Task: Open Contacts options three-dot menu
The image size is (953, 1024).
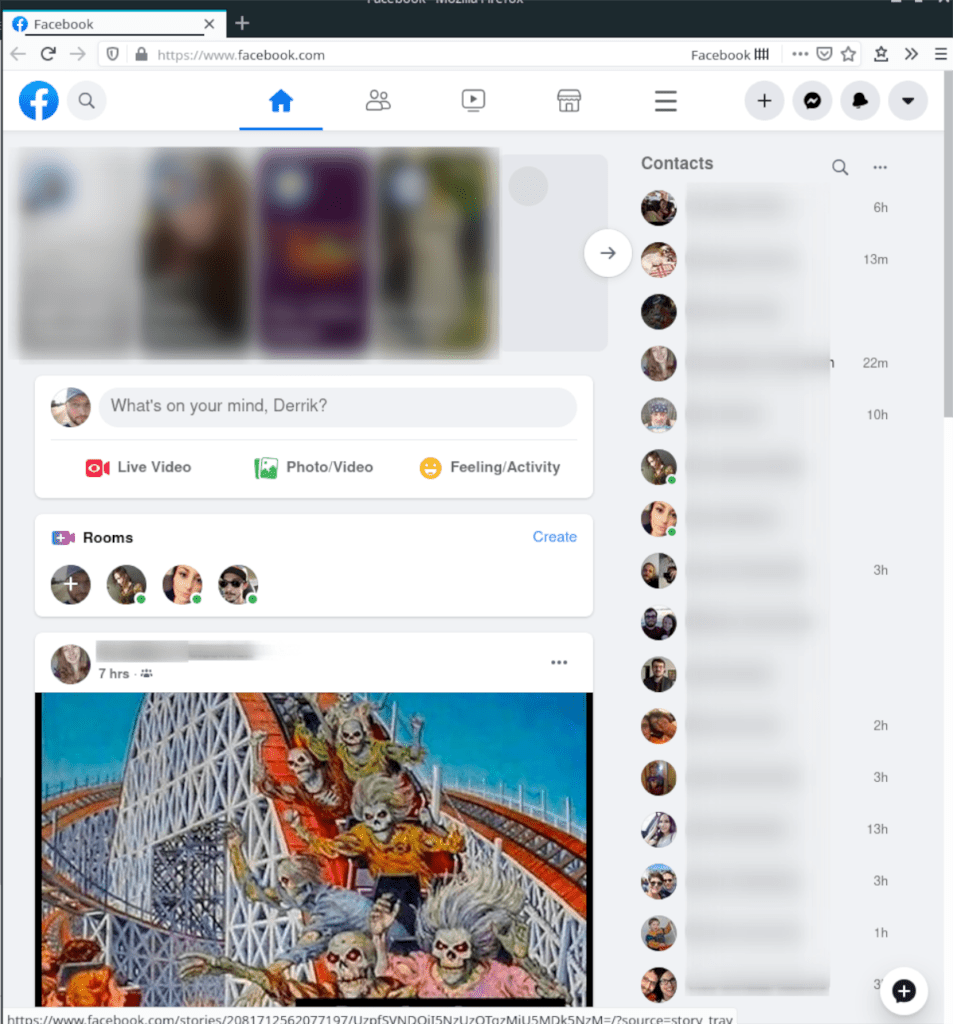Action: [x=880, y=168]
